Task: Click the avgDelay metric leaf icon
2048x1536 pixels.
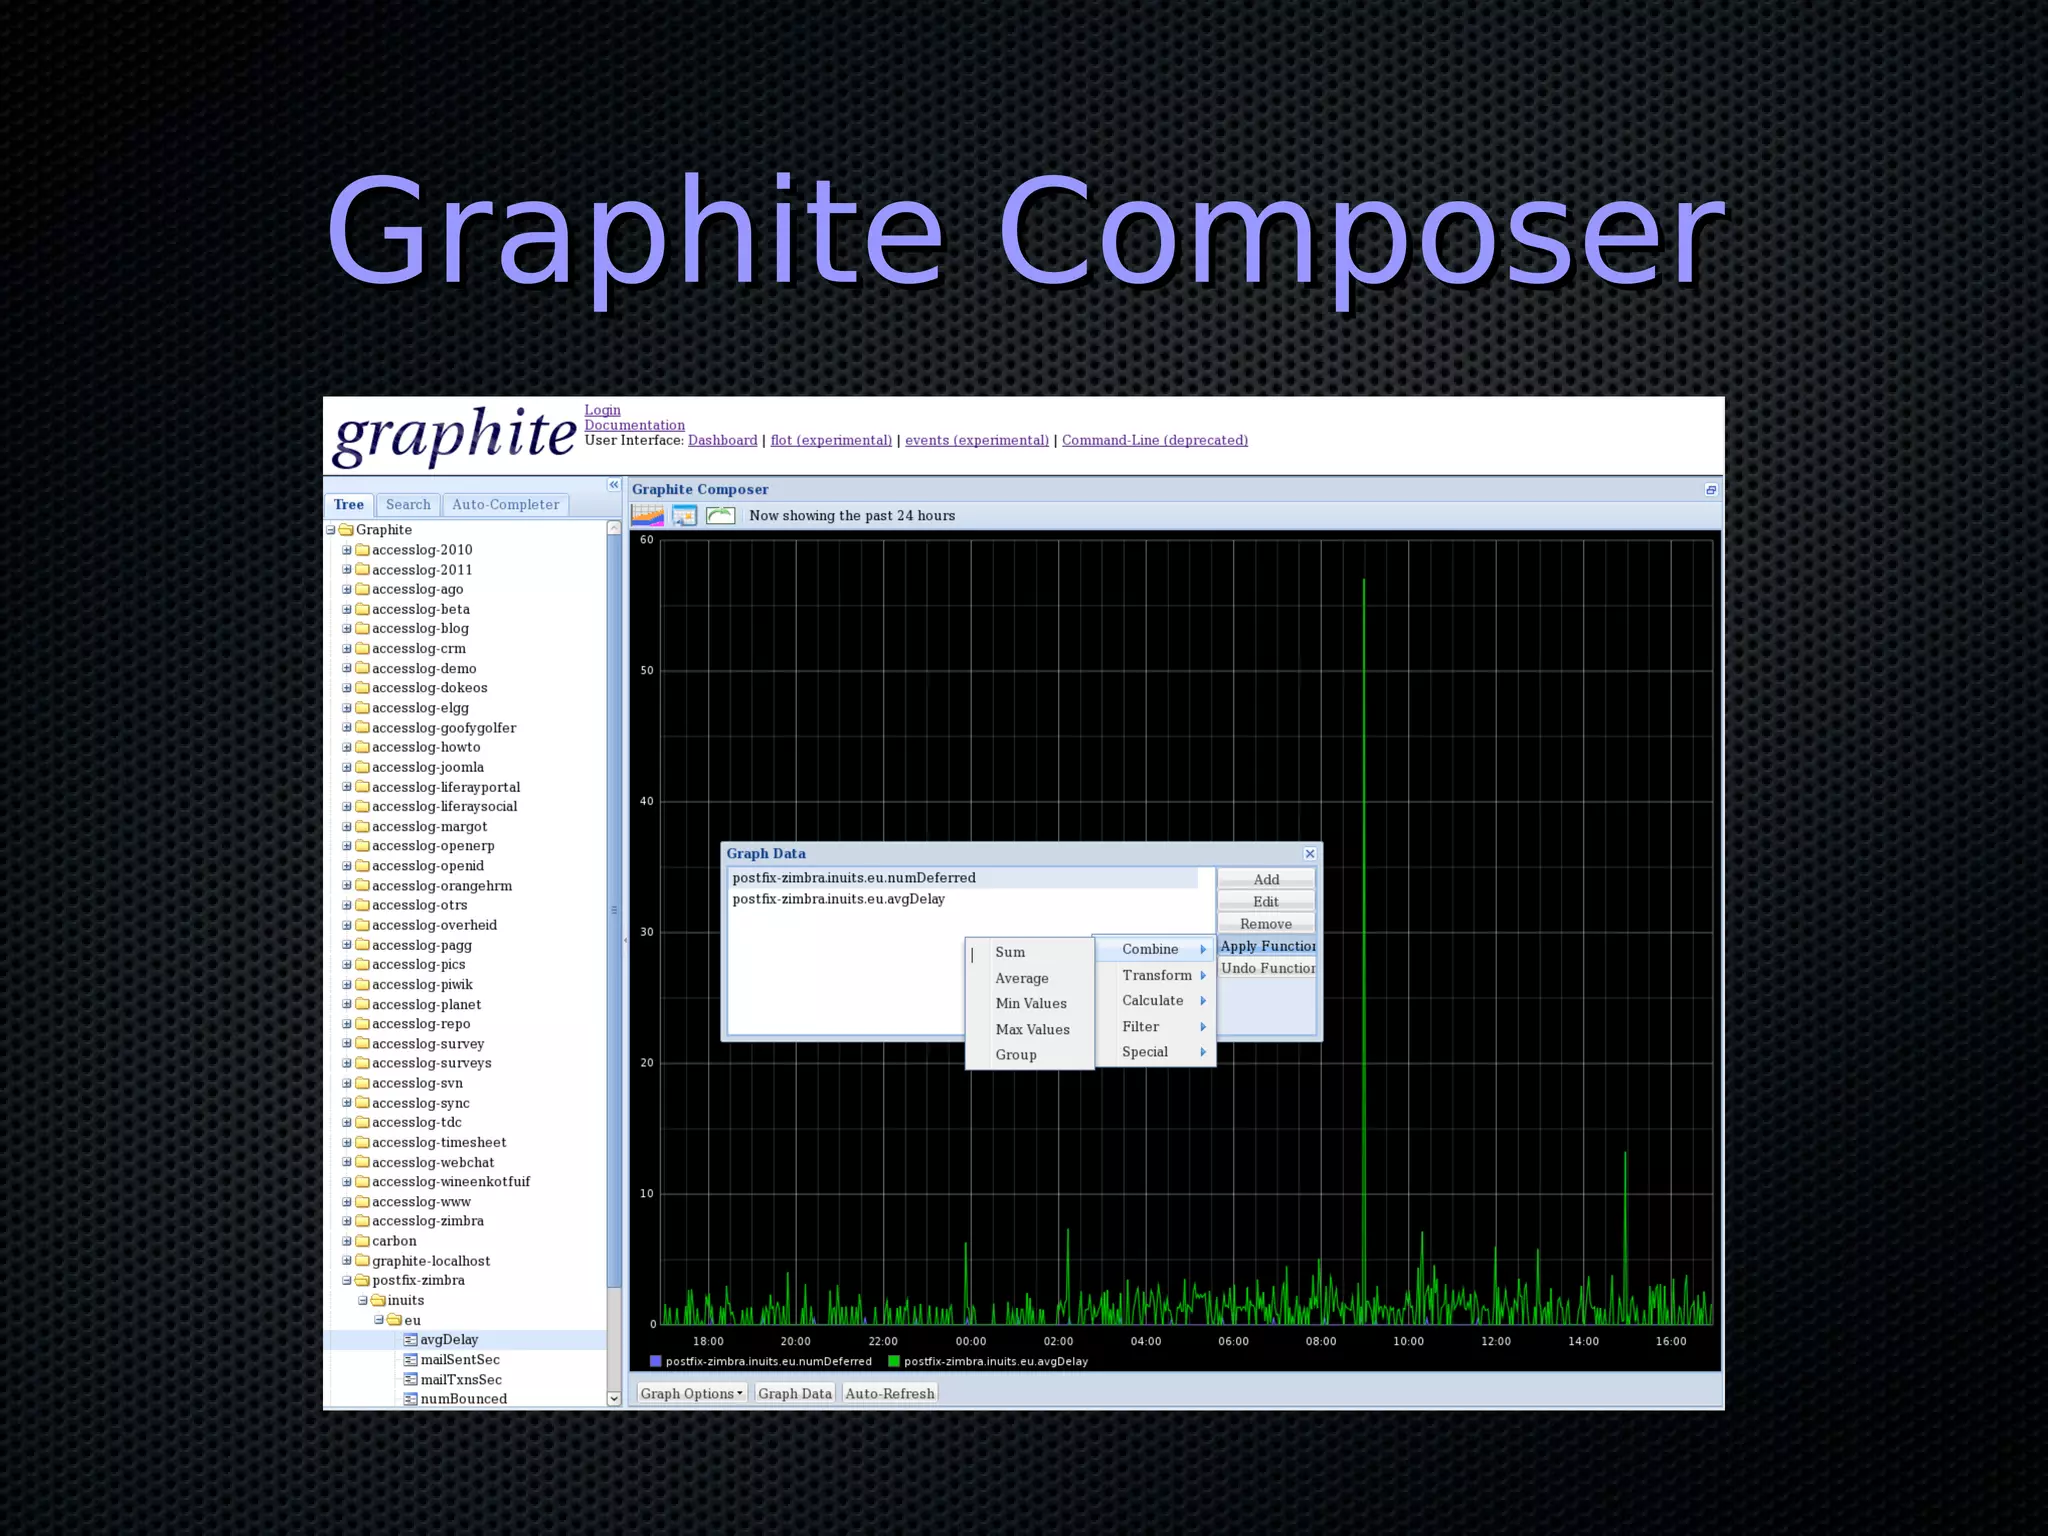Action: tap(410, 1339)
